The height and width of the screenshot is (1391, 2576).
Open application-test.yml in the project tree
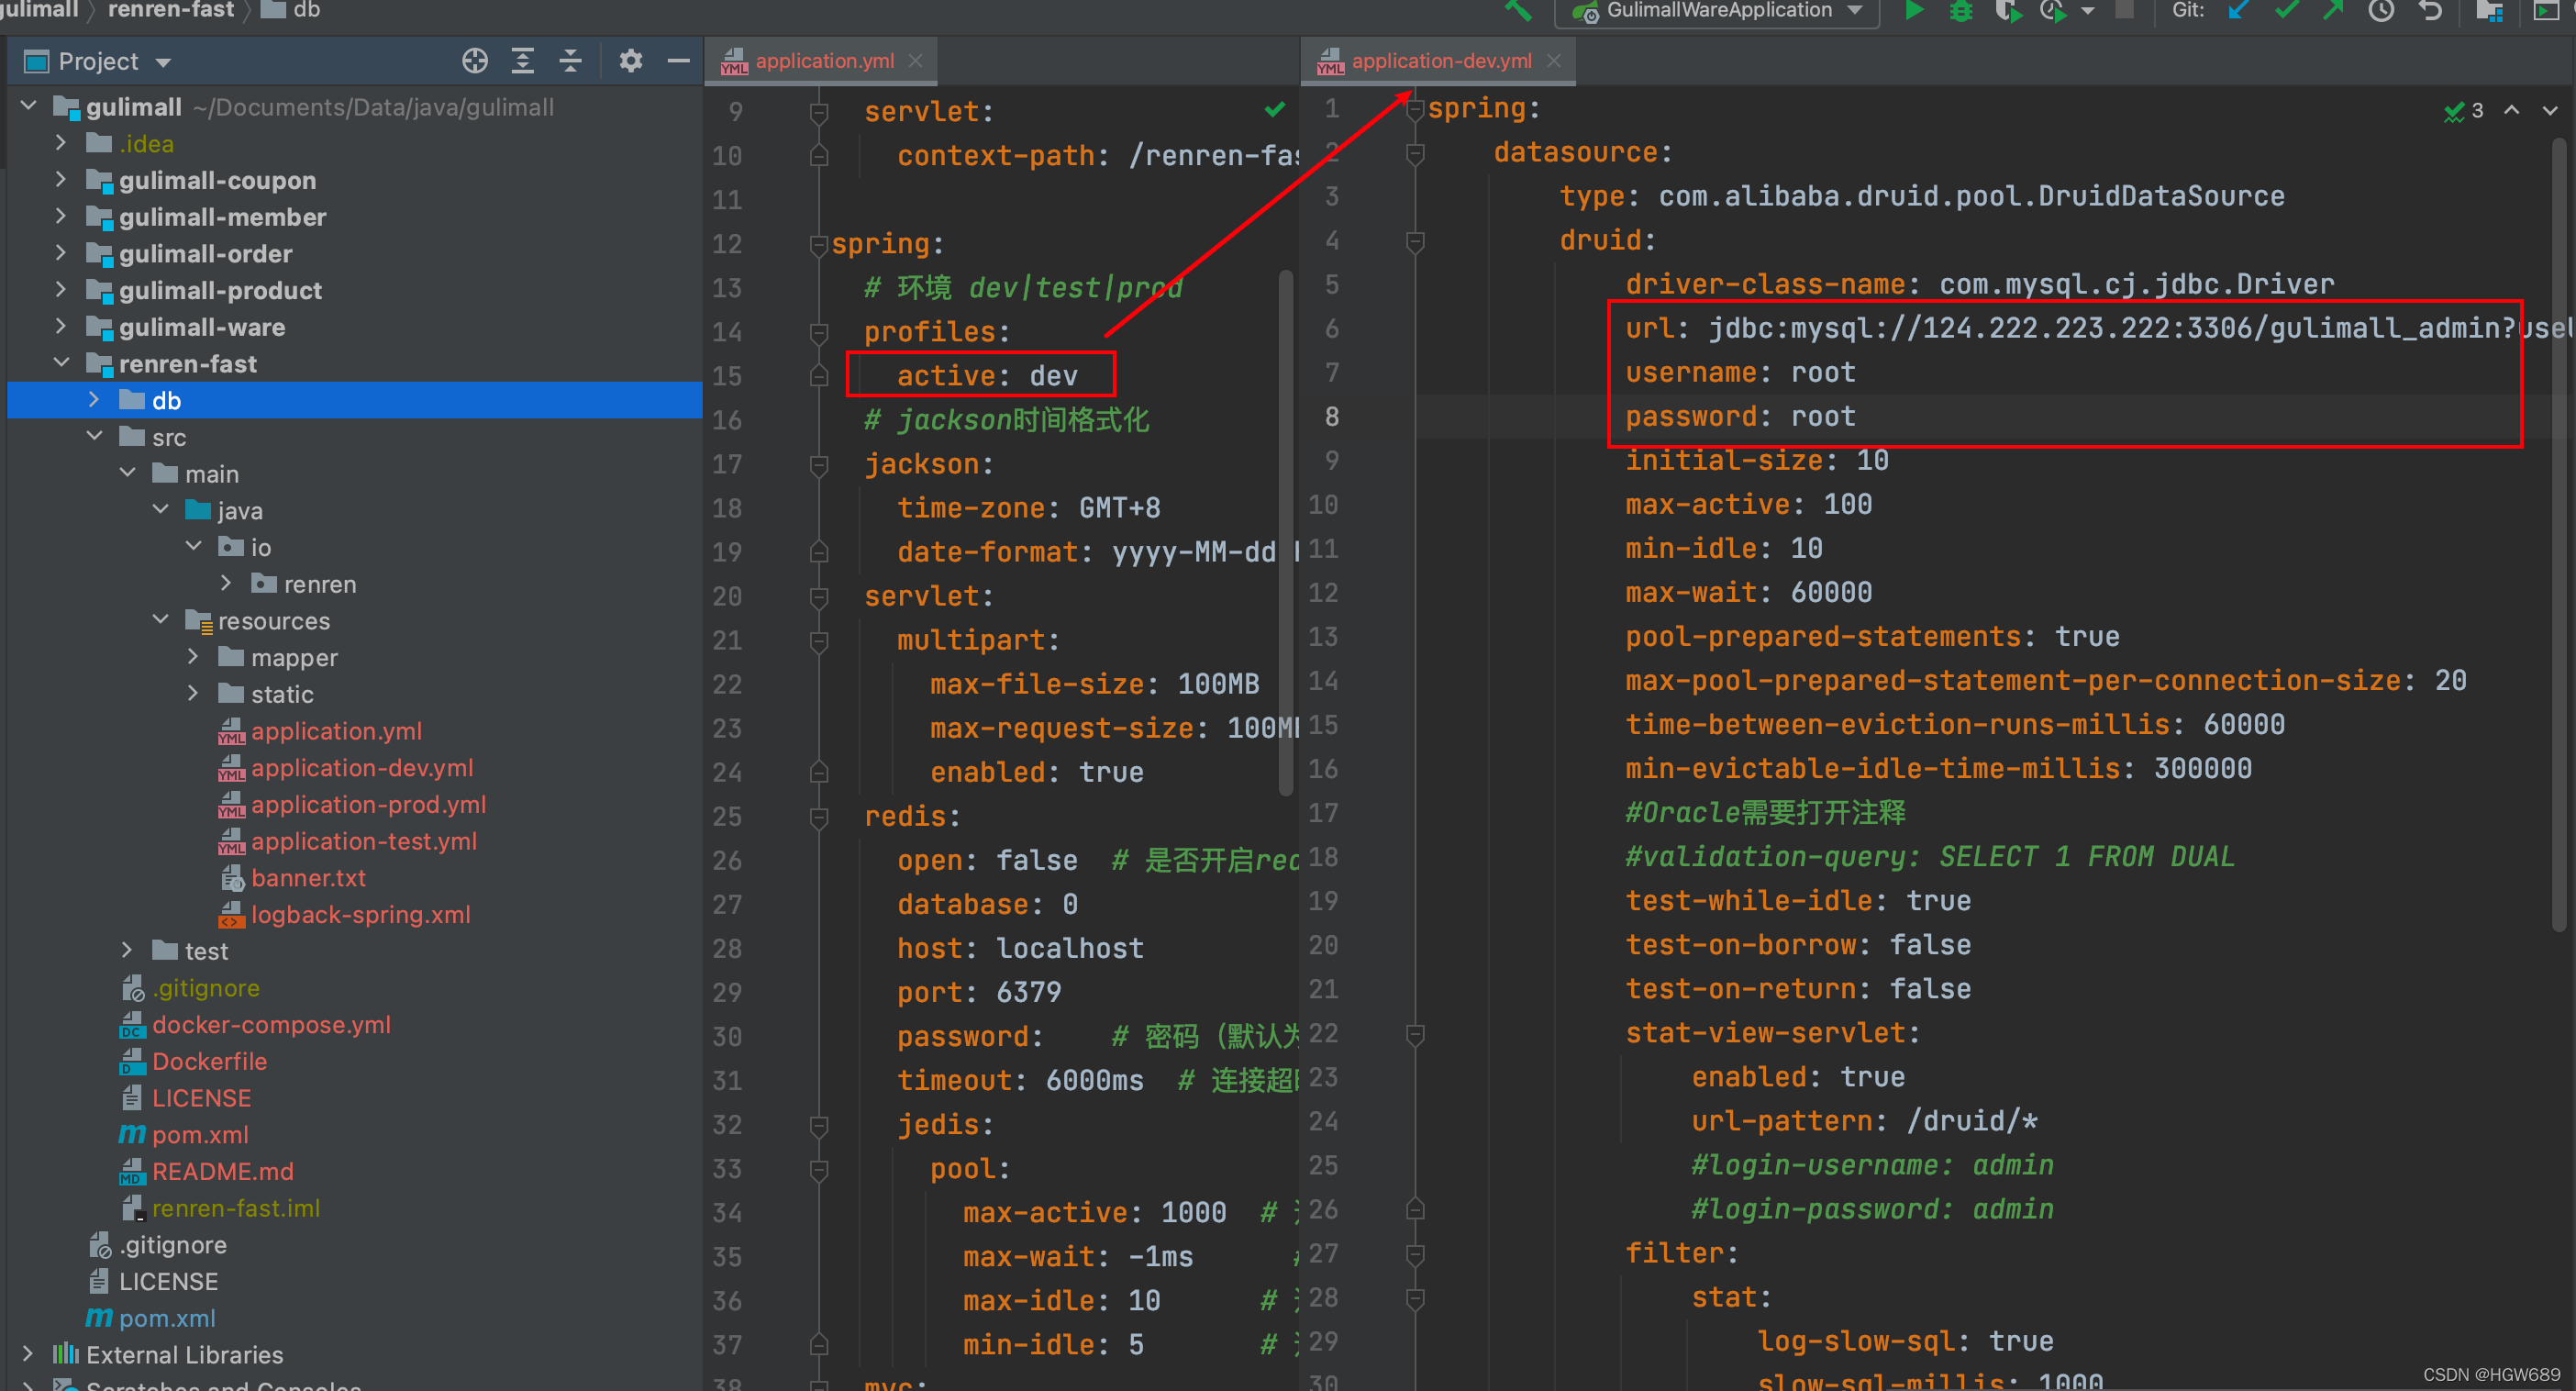pyautogui.click(x=364, y=841)
